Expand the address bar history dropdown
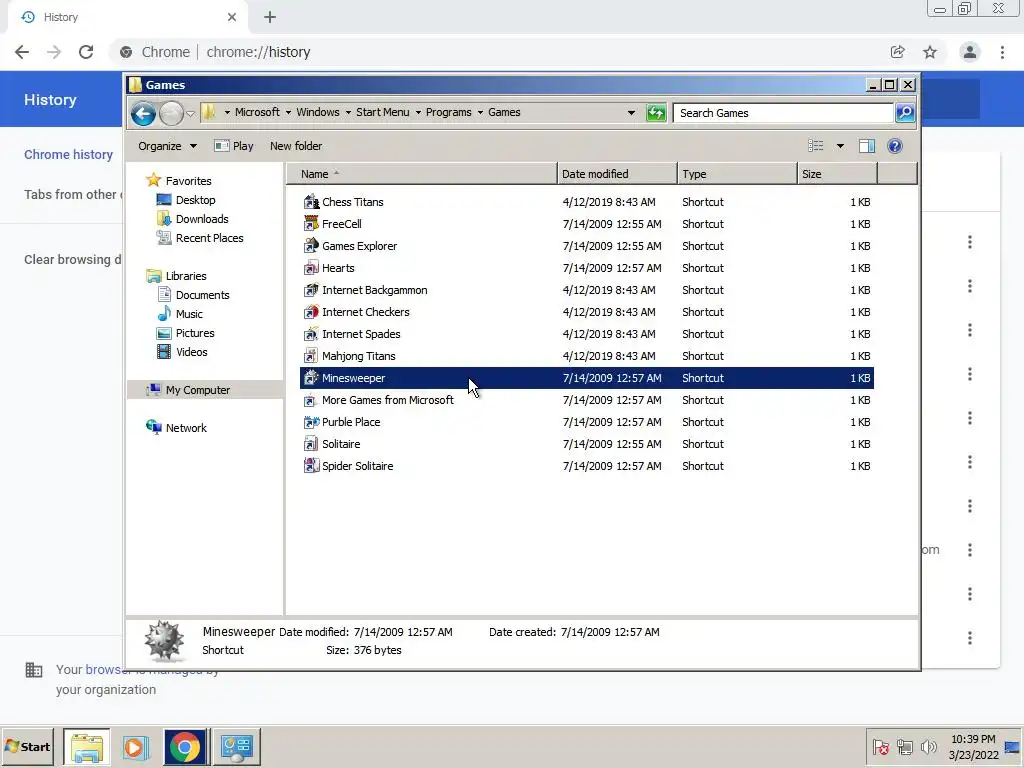The height and width of the screenshot is (768, 1024). [631, 113]
